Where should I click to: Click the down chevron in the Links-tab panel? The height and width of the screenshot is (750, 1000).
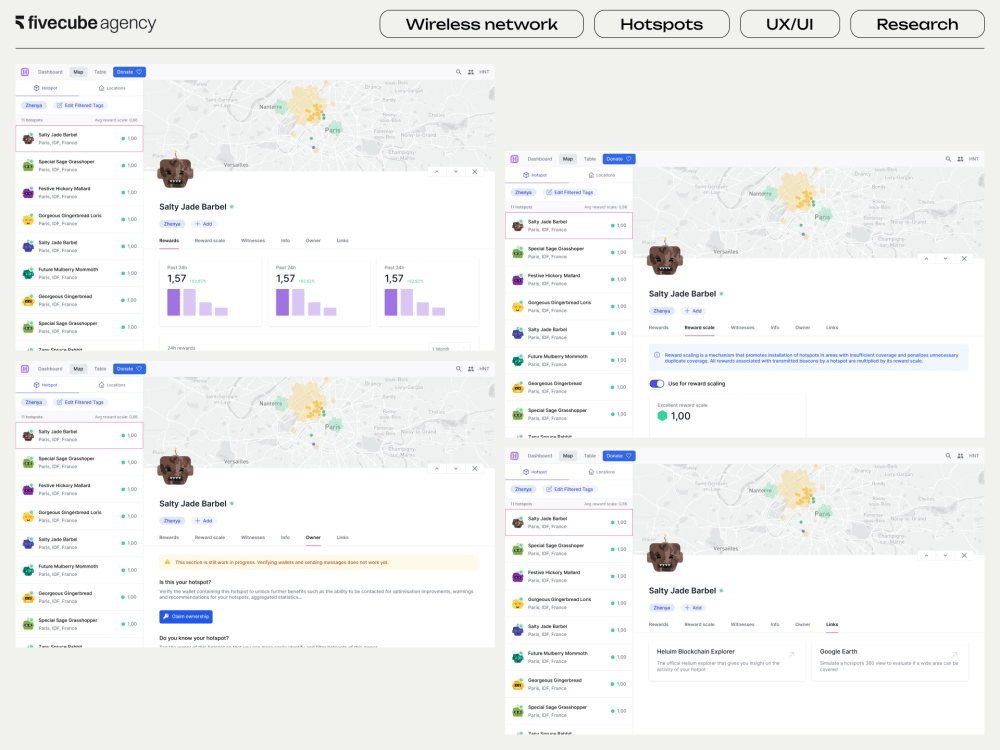[x=945, y=555]
